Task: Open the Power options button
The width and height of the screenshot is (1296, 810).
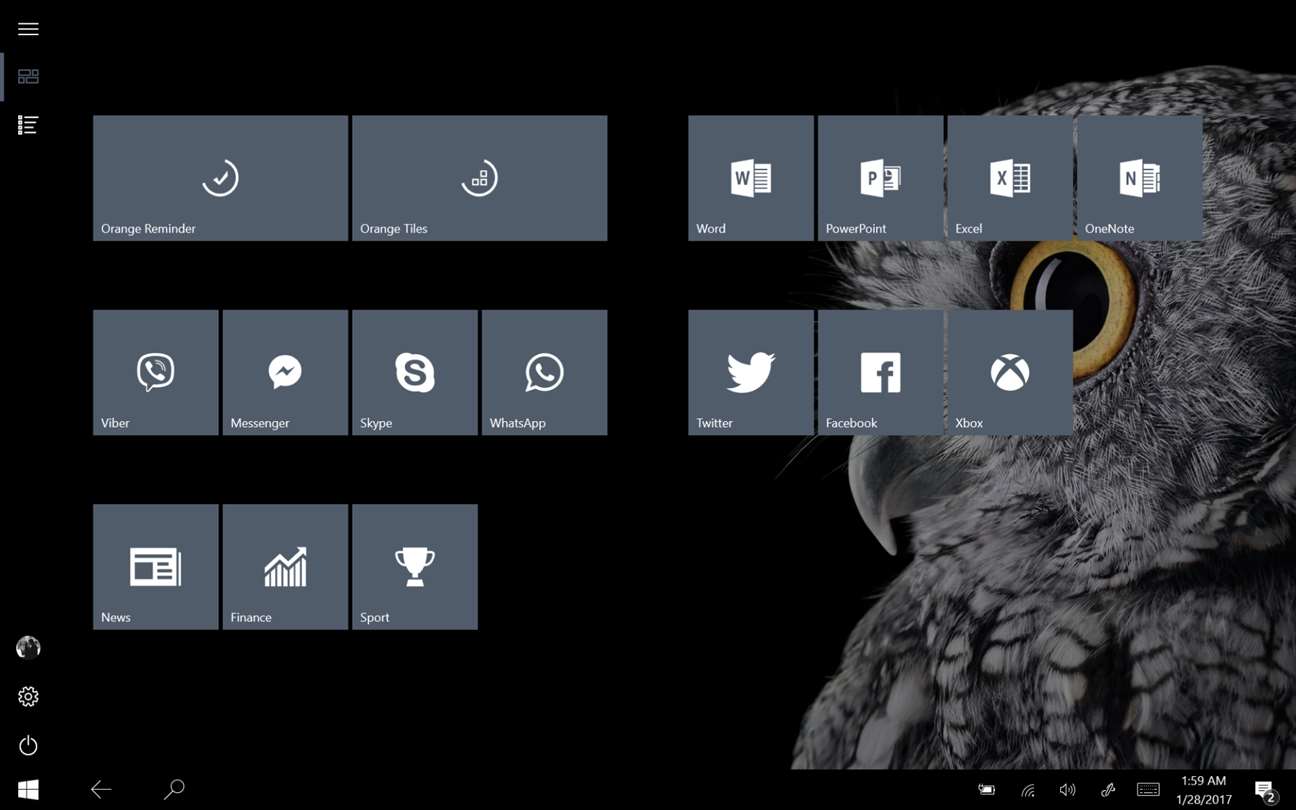Action: [x=28, y=746]
